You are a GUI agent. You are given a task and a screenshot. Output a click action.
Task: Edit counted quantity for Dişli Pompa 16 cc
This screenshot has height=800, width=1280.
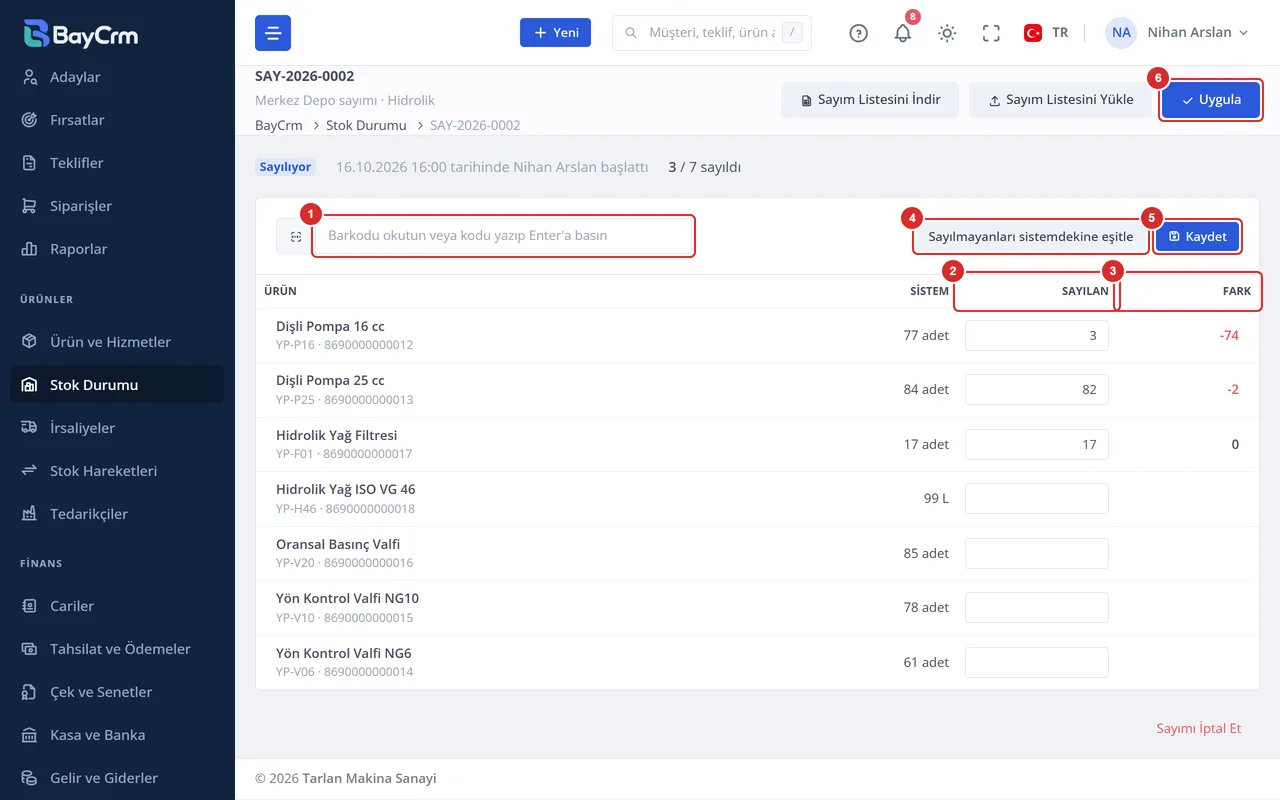(1036, 336)
